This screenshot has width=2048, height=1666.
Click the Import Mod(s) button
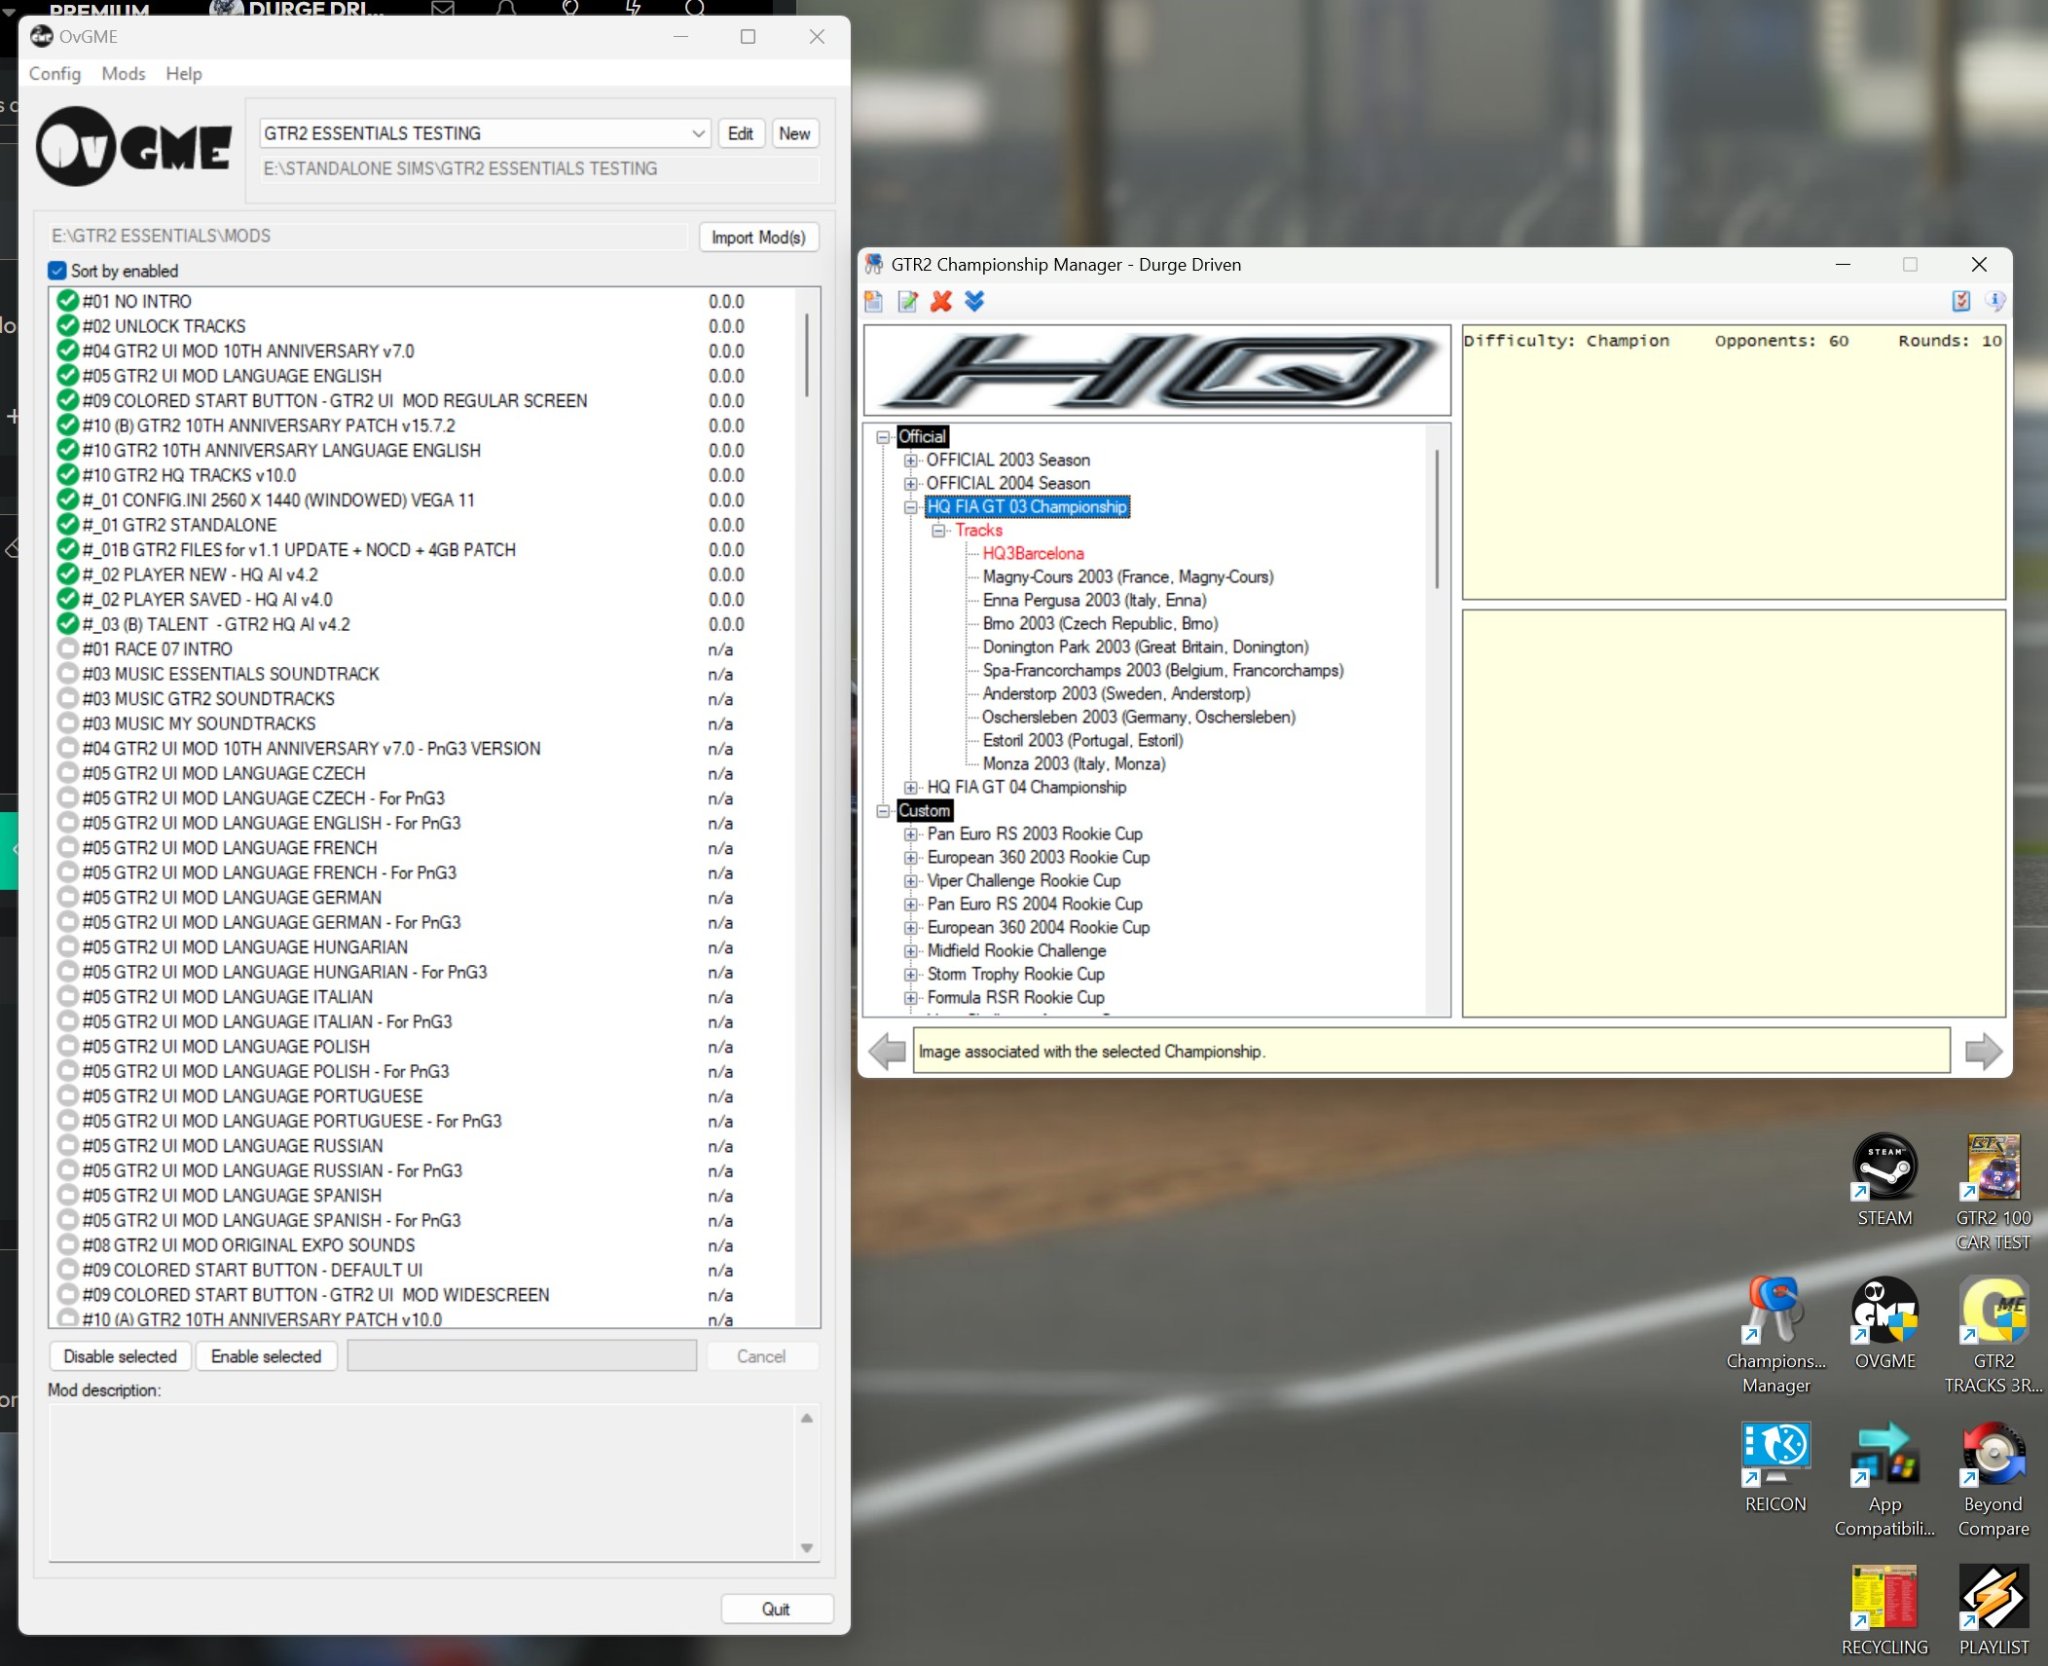pyautogui.click(x=758, y=237)
